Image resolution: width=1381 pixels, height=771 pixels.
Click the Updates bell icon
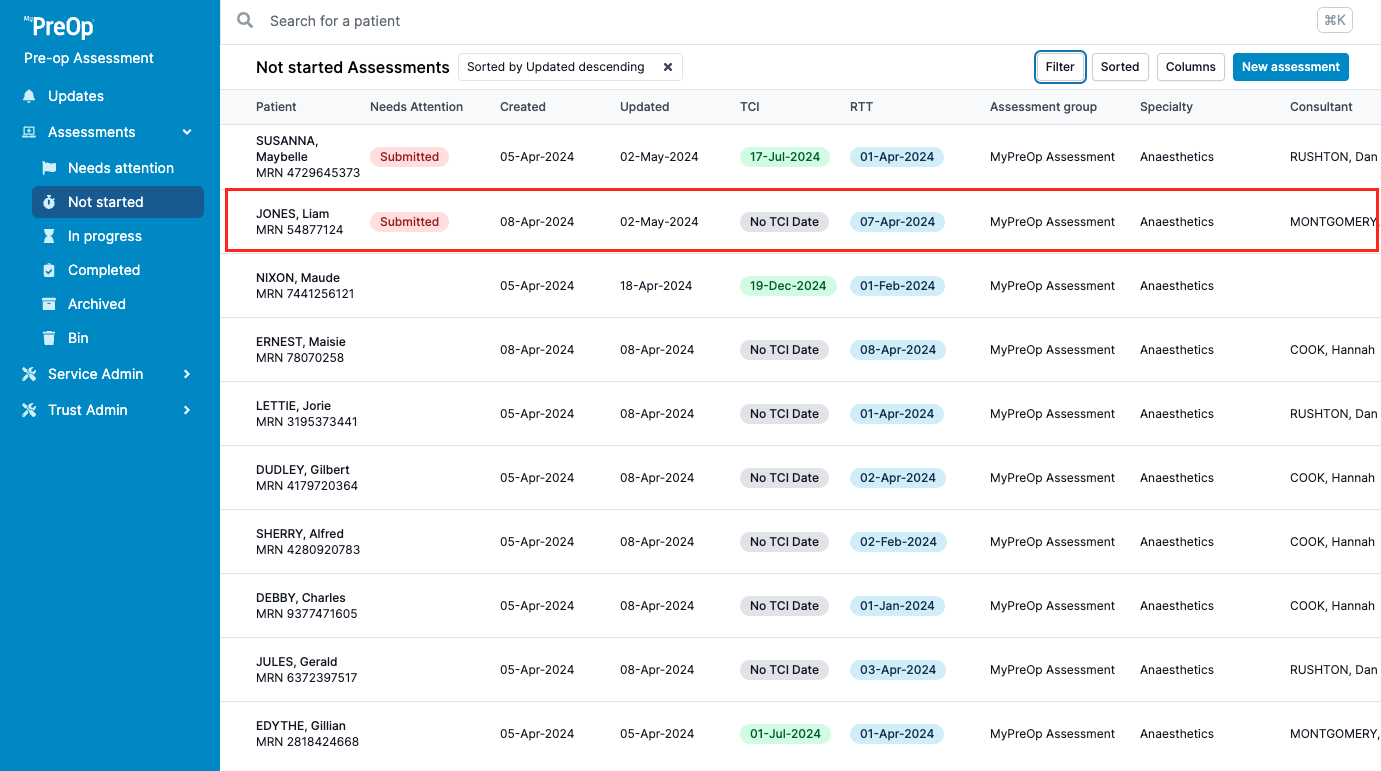(x=29, y=96)
